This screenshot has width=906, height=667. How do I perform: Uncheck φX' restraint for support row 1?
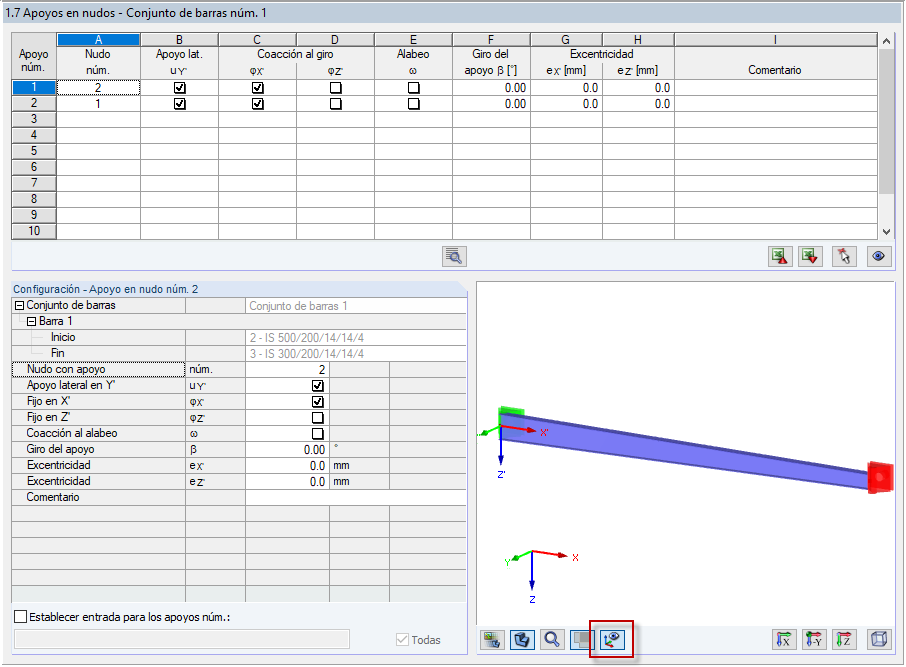tap(258, 88)
